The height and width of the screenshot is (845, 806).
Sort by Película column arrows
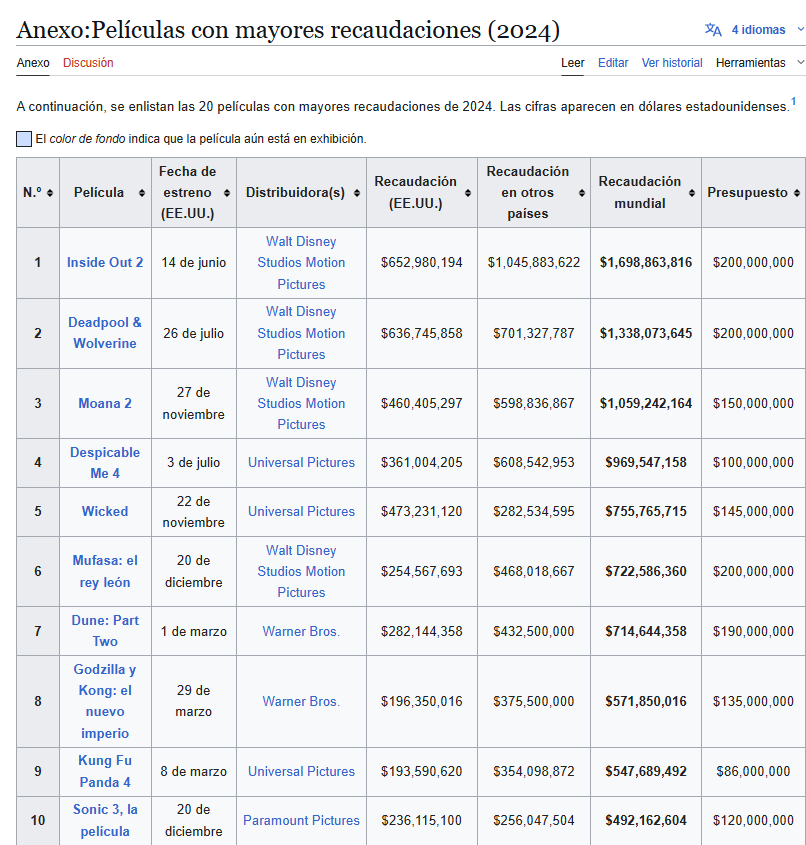pos(142,193)
